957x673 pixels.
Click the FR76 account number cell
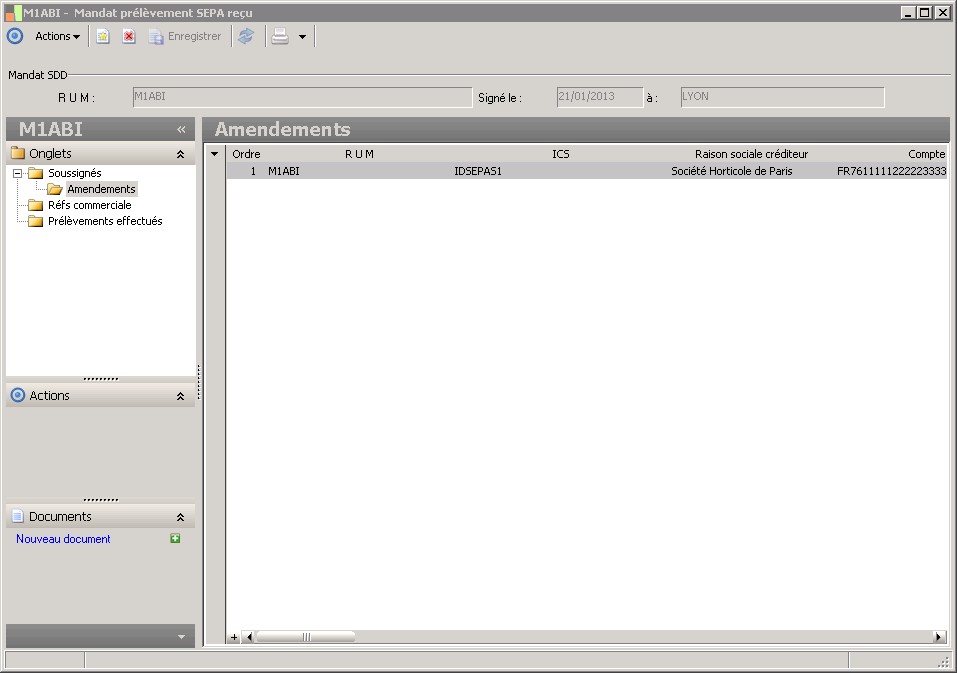point(891,171)
